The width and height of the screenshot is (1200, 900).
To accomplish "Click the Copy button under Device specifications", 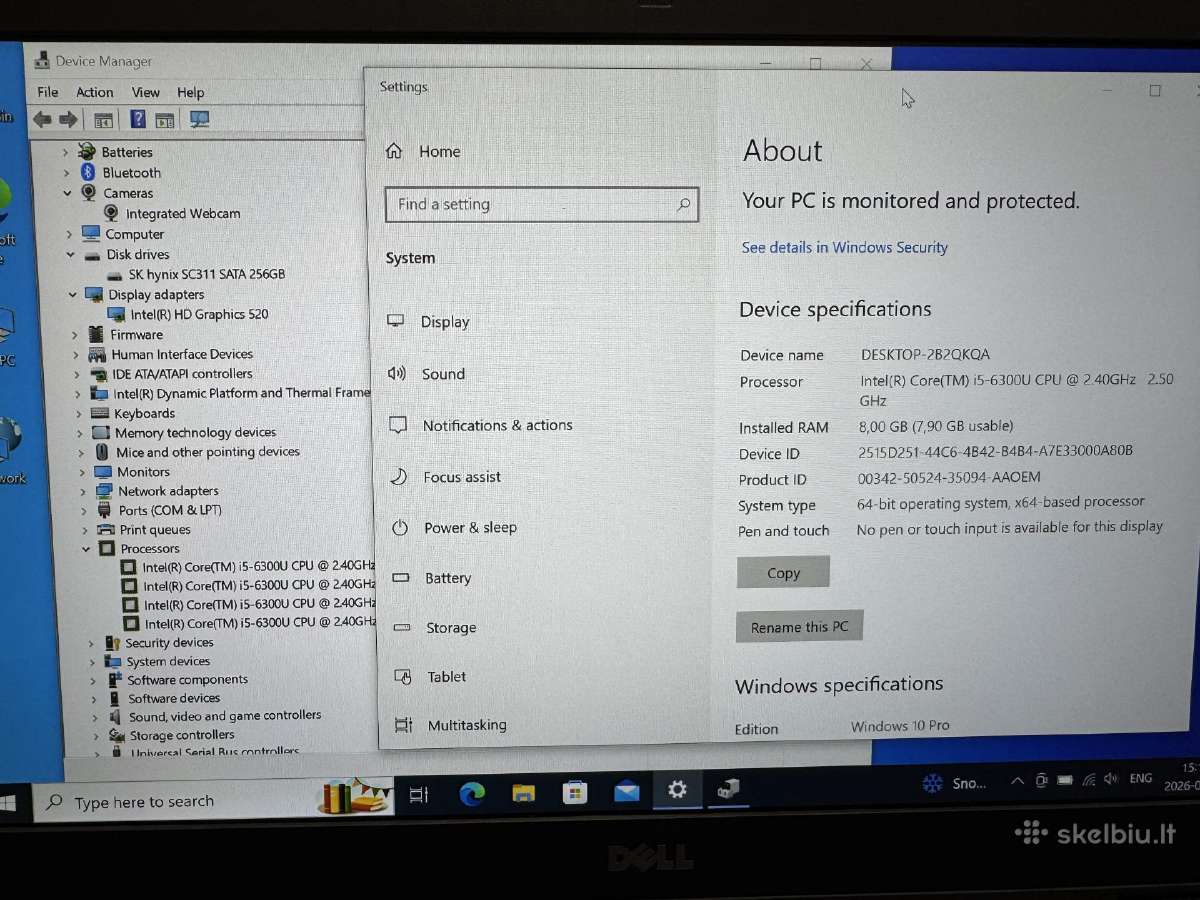I will 783,573.
